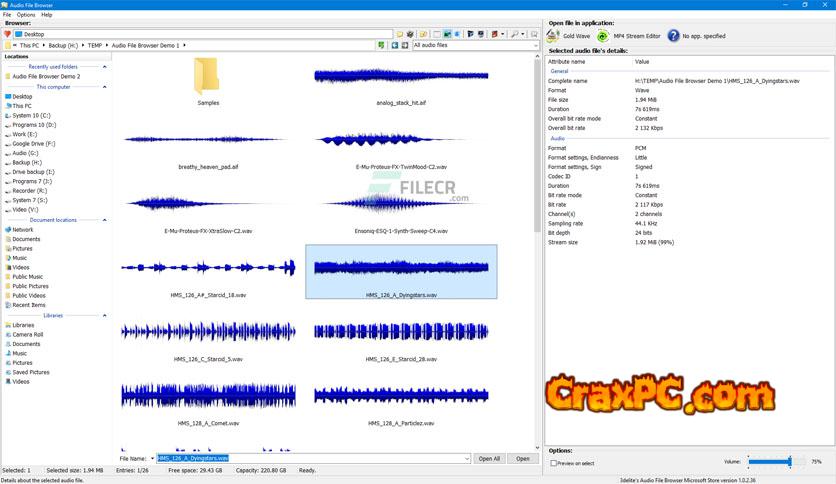The width and height of the screenshot is (836, 484).
Task: Click the red heart favorites icon
Action: (x=8, y=34)
